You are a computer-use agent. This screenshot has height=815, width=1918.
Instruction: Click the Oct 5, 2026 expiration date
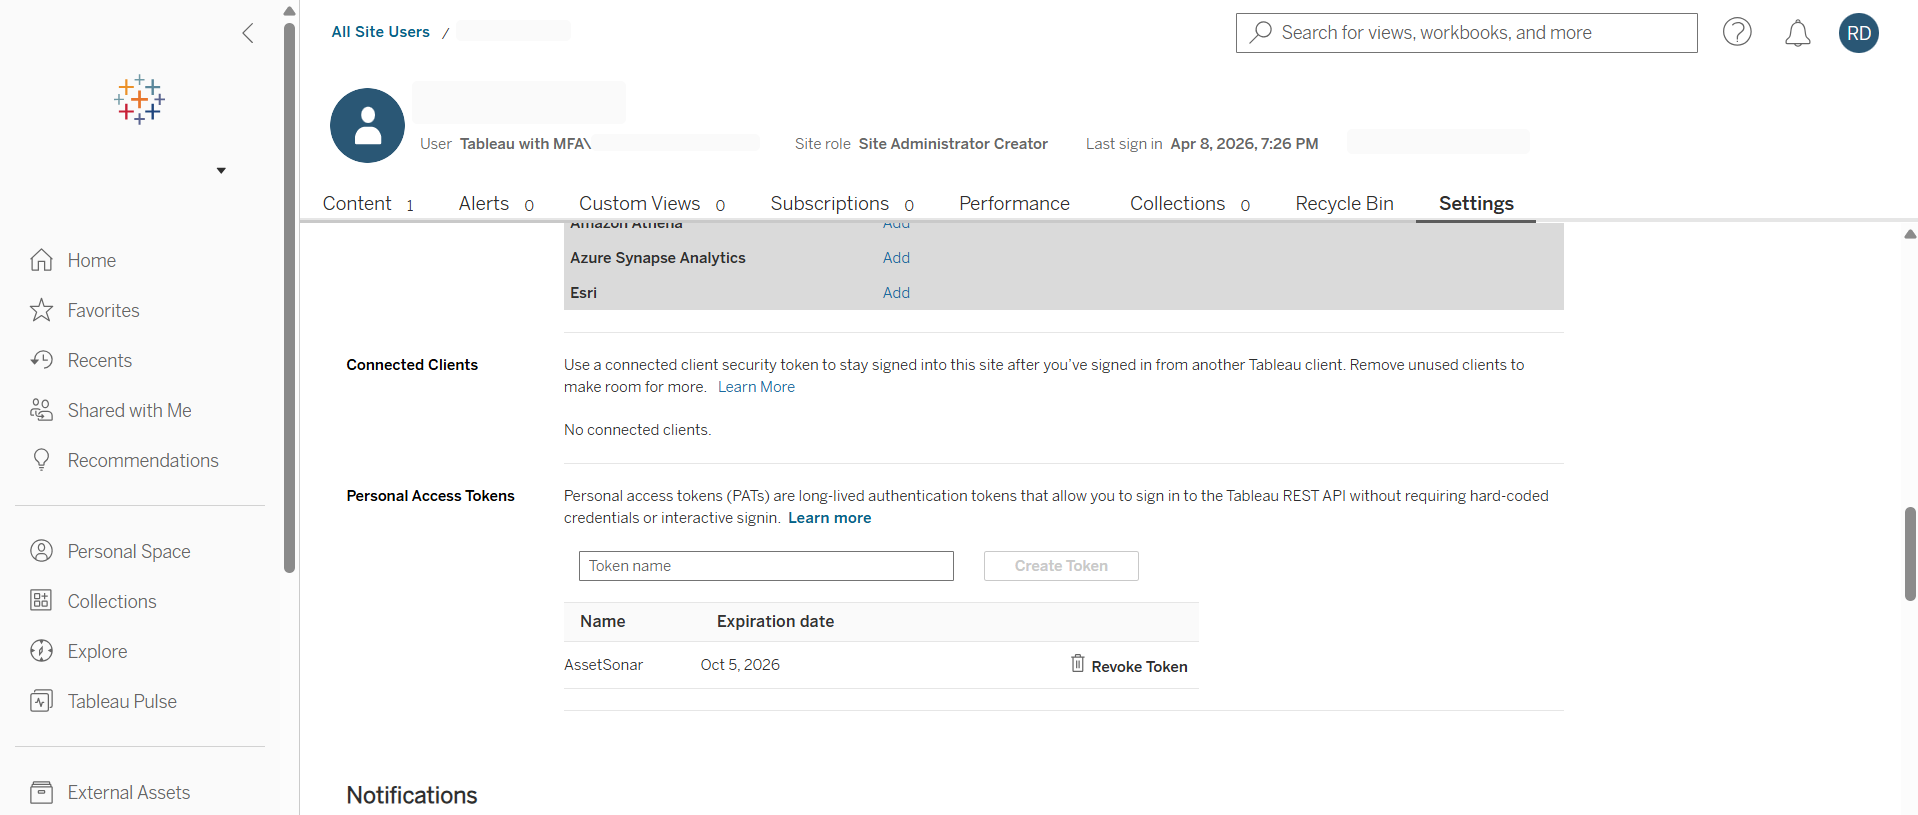coord(740,665)
